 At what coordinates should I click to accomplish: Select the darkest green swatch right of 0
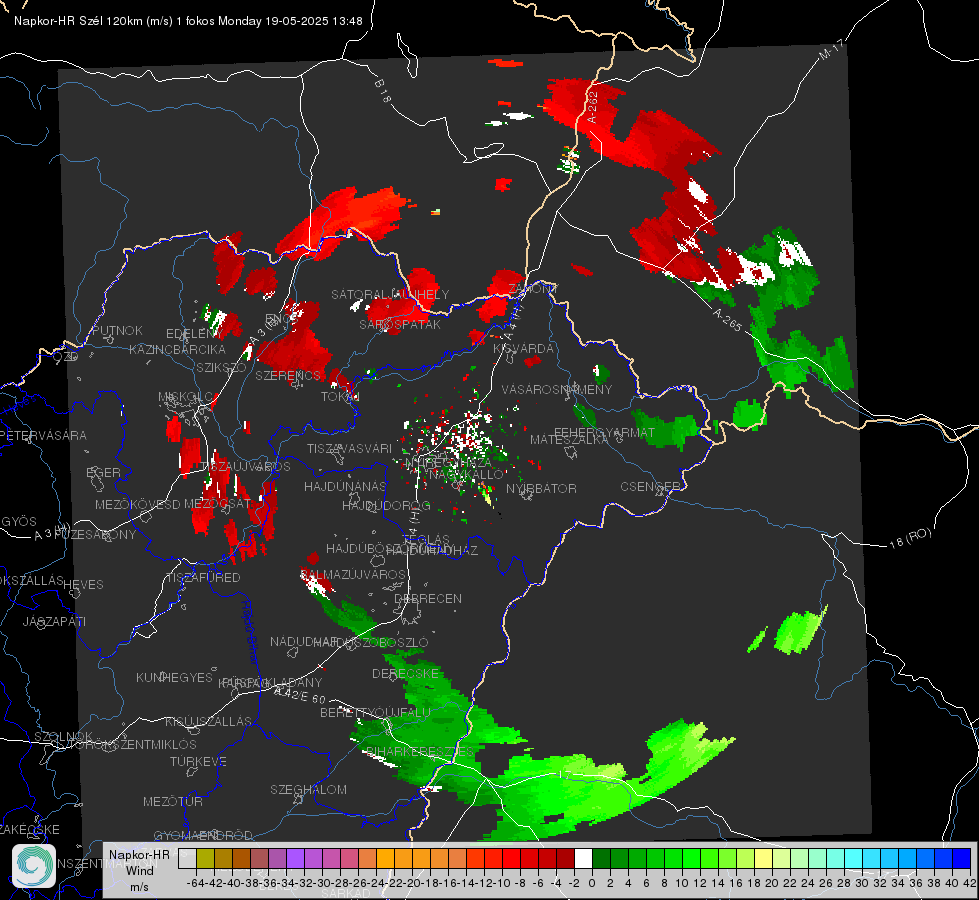pyautogui.click(x=601, y=858)
